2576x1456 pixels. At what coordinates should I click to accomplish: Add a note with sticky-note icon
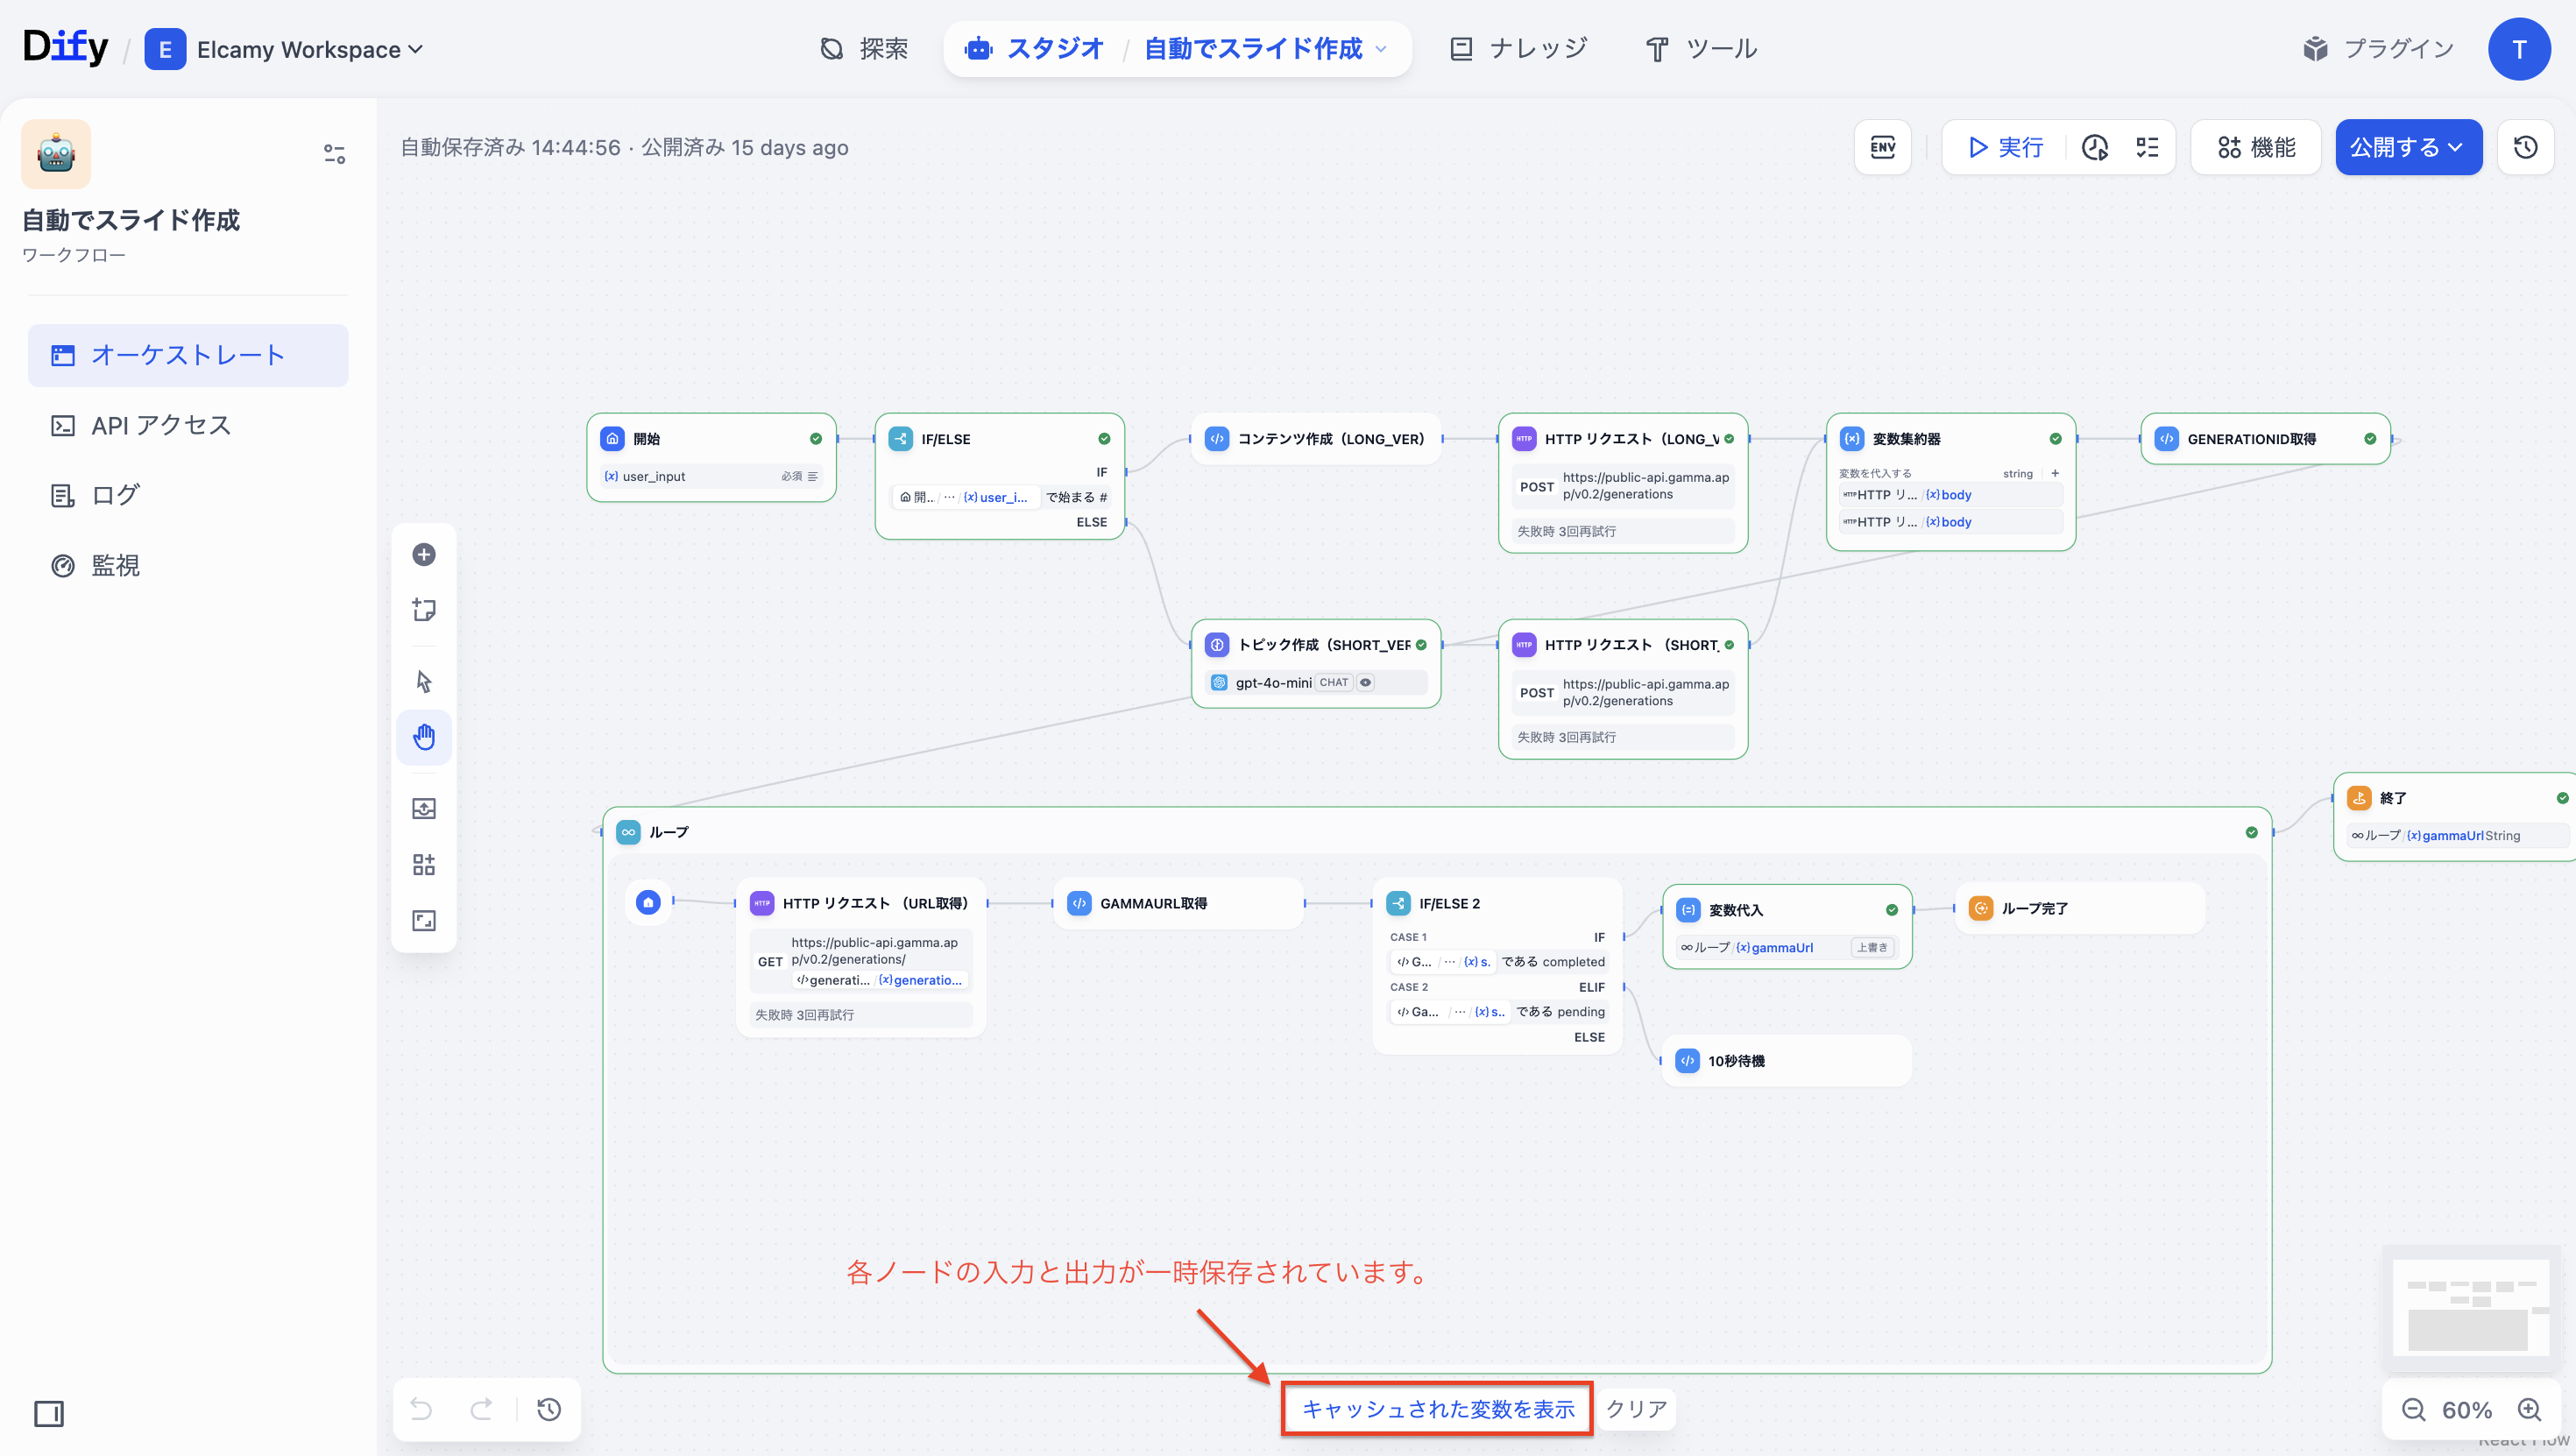424,610
